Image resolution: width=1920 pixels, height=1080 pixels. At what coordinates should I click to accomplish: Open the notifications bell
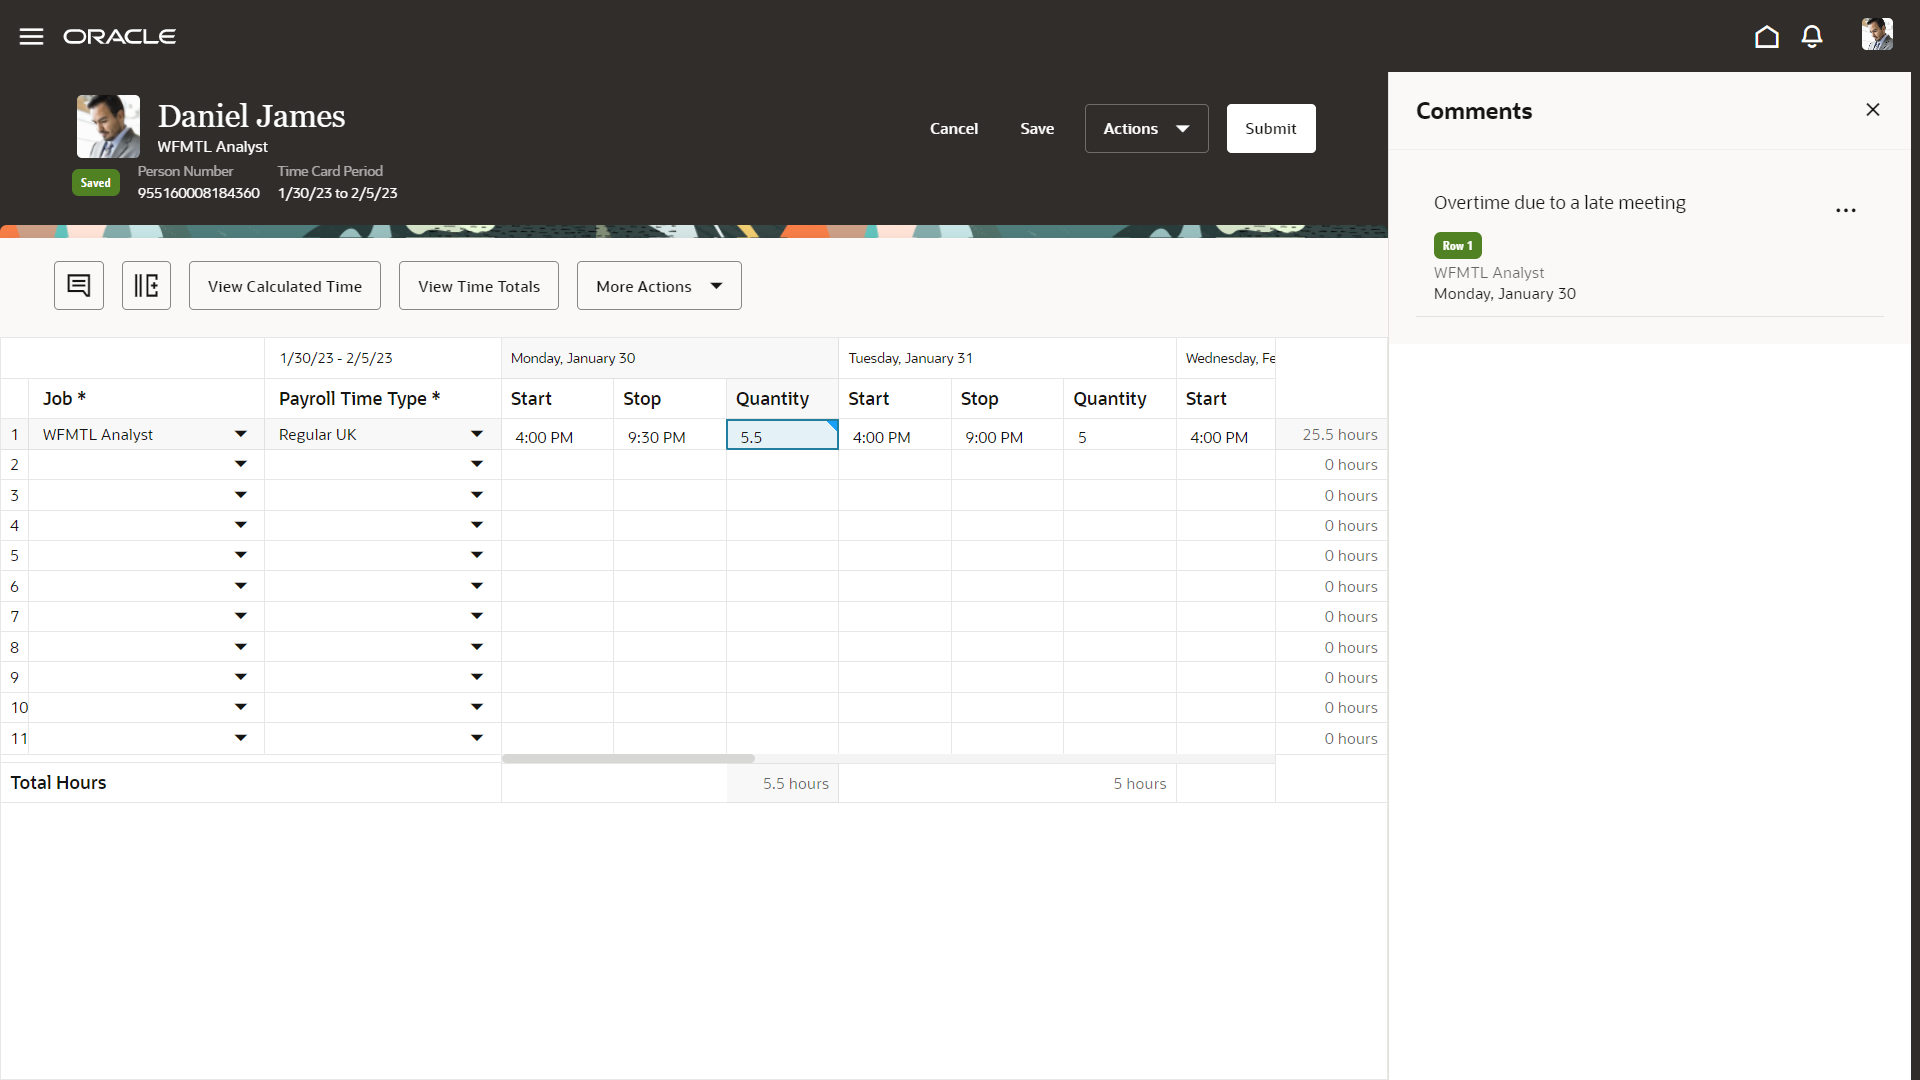pos(1811,37)
